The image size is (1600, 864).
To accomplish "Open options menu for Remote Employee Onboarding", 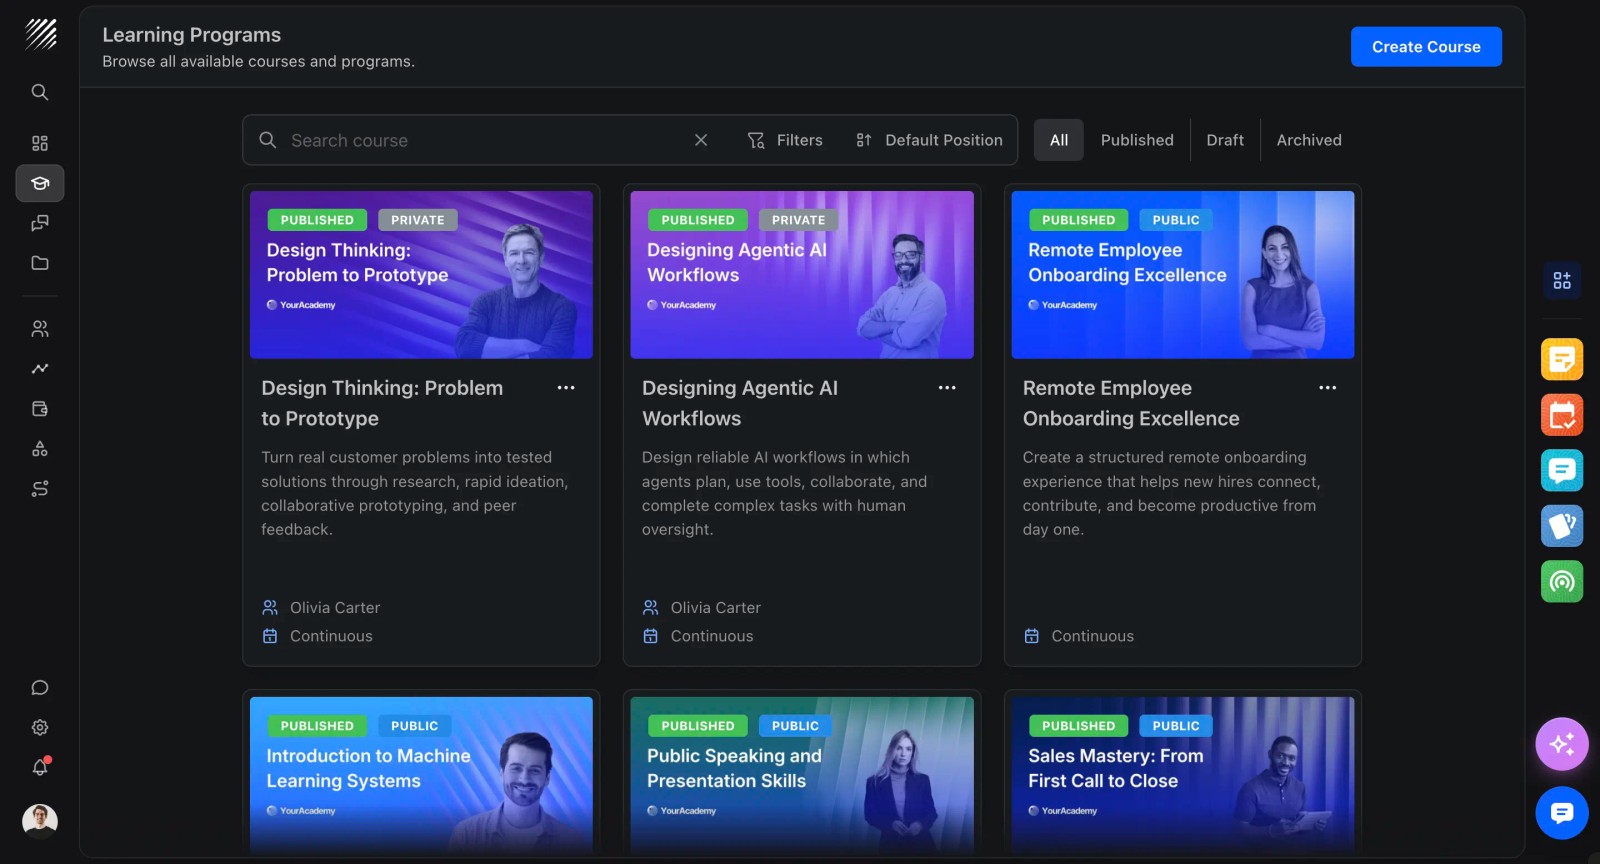I will click(x=1328, y=388).
